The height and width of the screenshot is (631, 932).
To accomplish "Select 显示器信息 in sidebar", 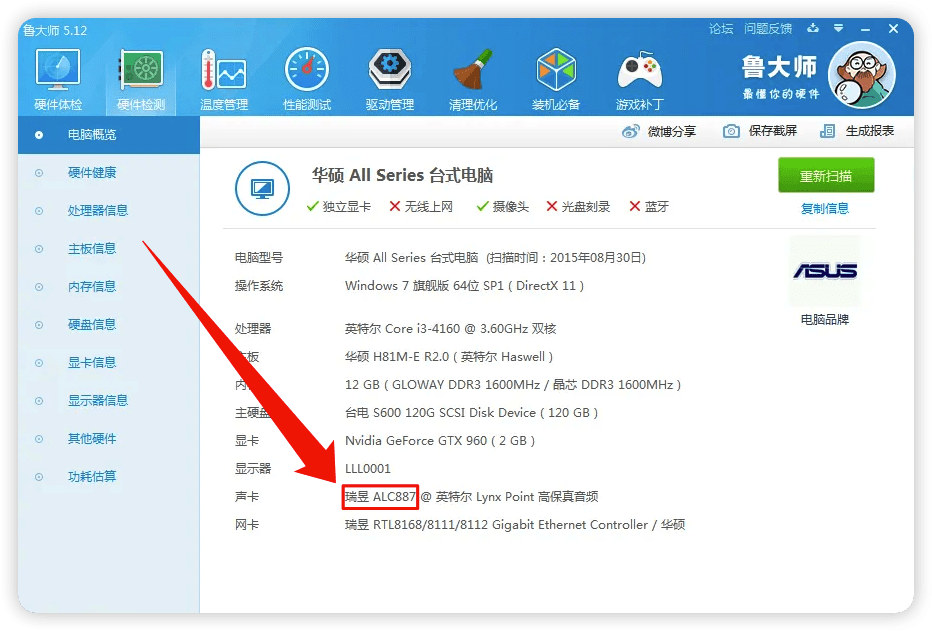I will (x=109, y=401).
